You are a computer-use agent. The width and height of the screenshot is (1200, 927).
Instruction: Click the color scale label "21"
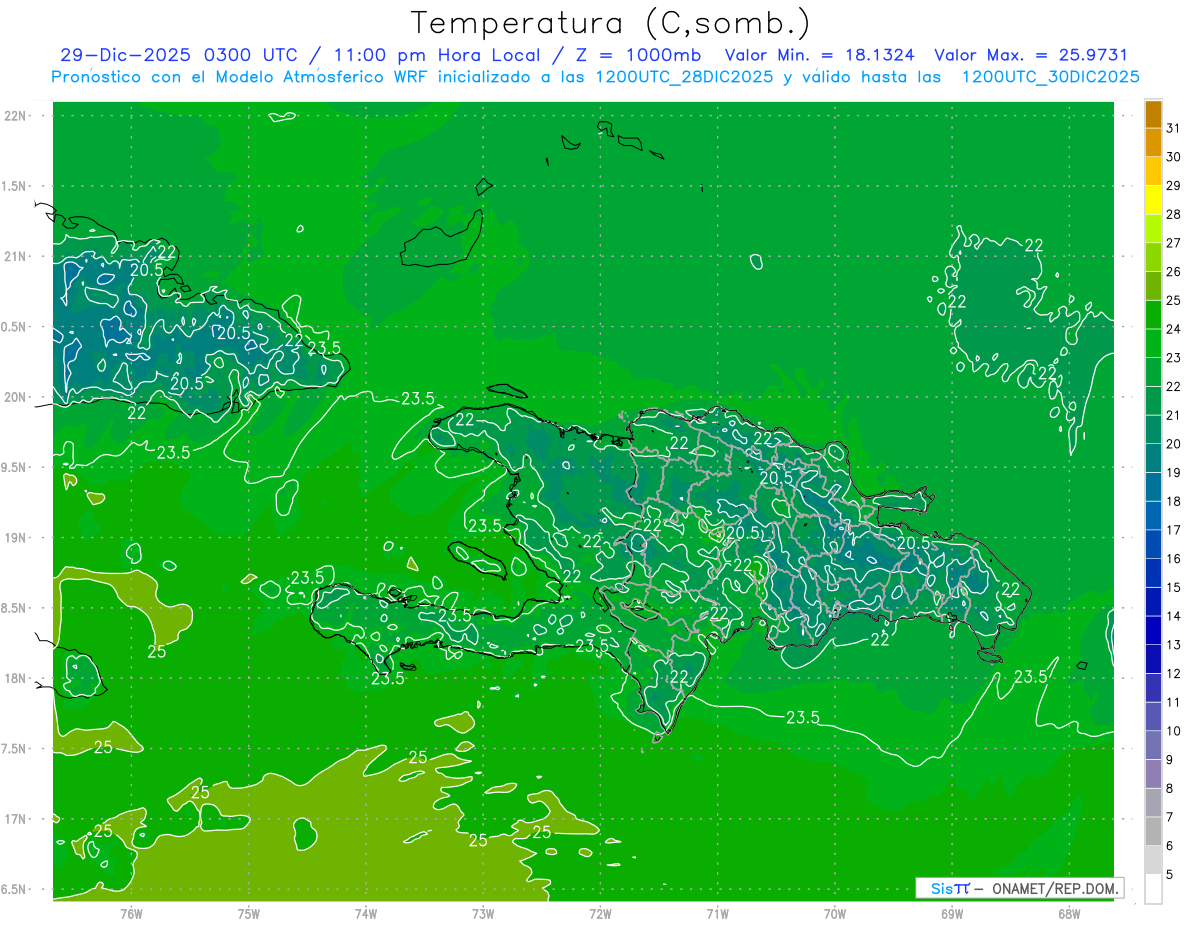1174,415
